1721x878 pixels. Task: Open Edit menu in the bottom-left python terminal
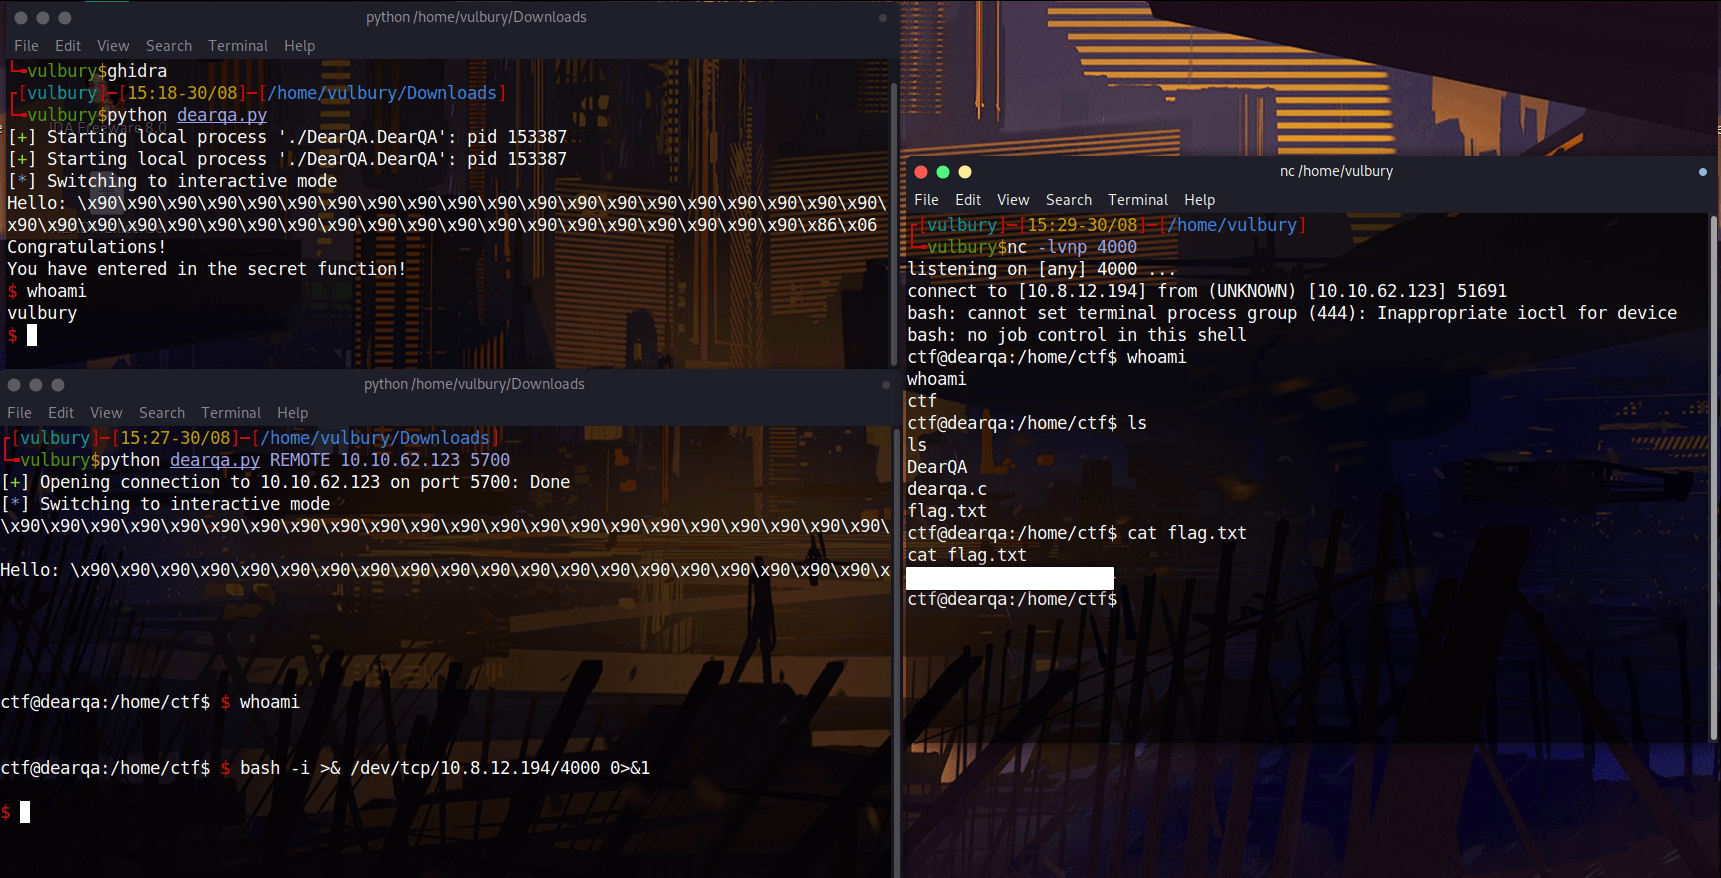tap(61, 413)
